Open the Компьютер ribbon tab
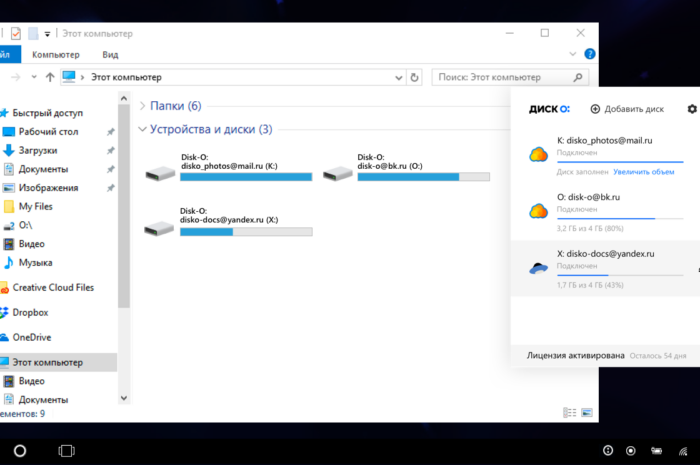The width and height of the screenshot is (700, 465). pos(56,54)
